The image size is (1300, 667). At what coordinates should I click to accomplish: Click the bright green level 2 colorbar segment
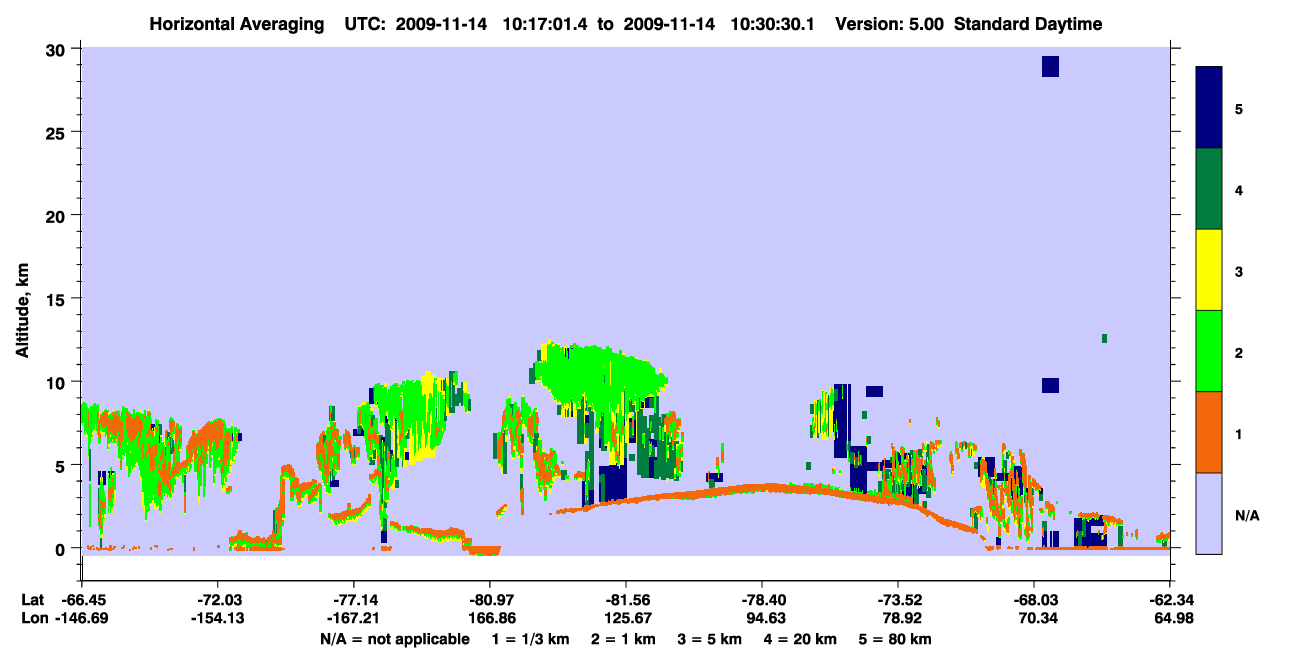pyautogui.click(x=1209, y=351)
